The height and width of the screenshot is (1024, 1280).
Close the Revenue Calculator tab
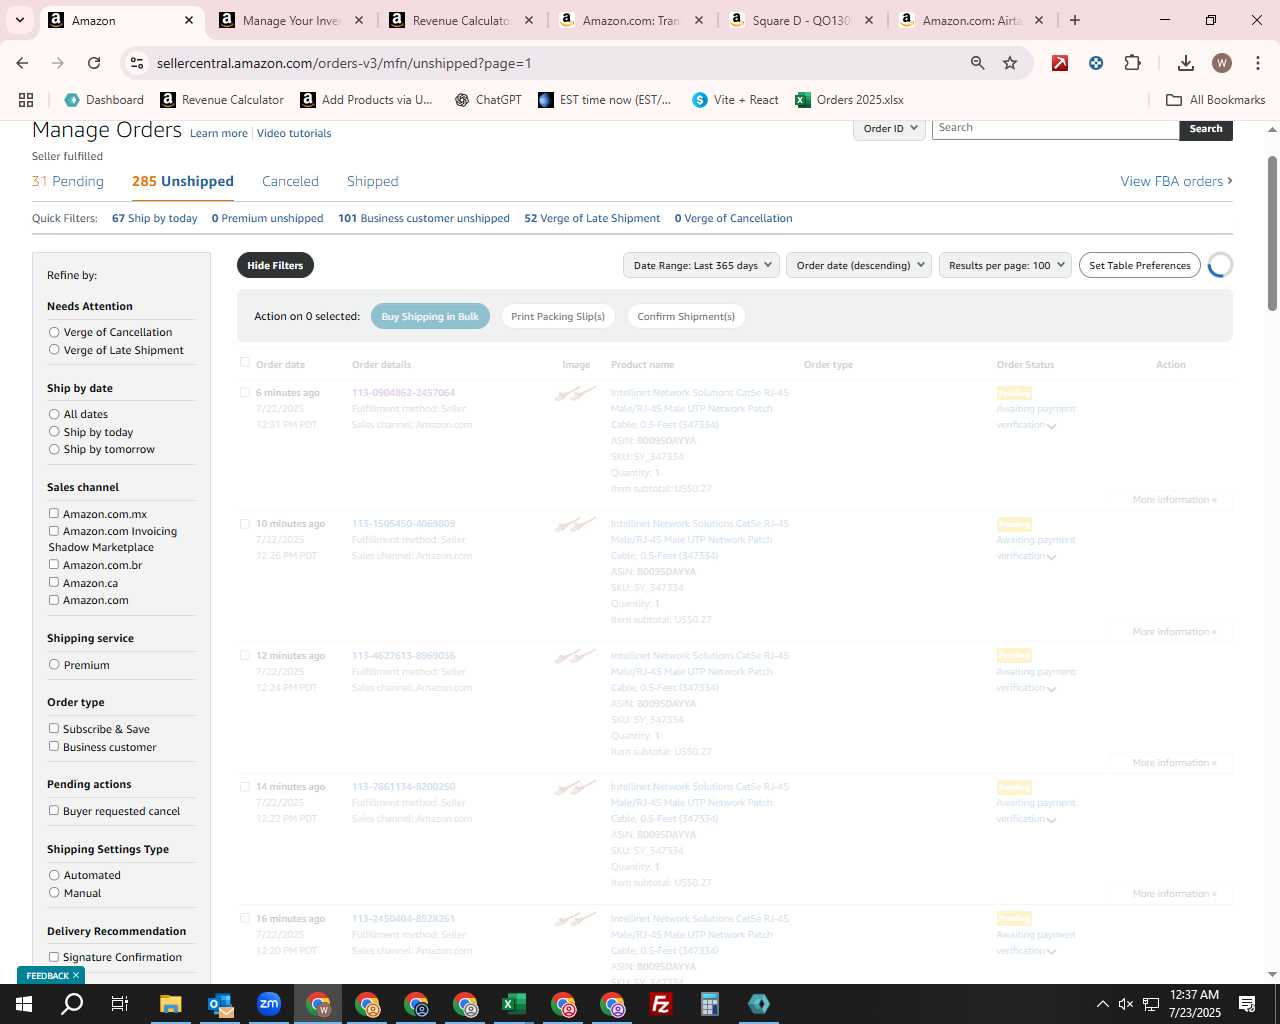tap(529, 20)
